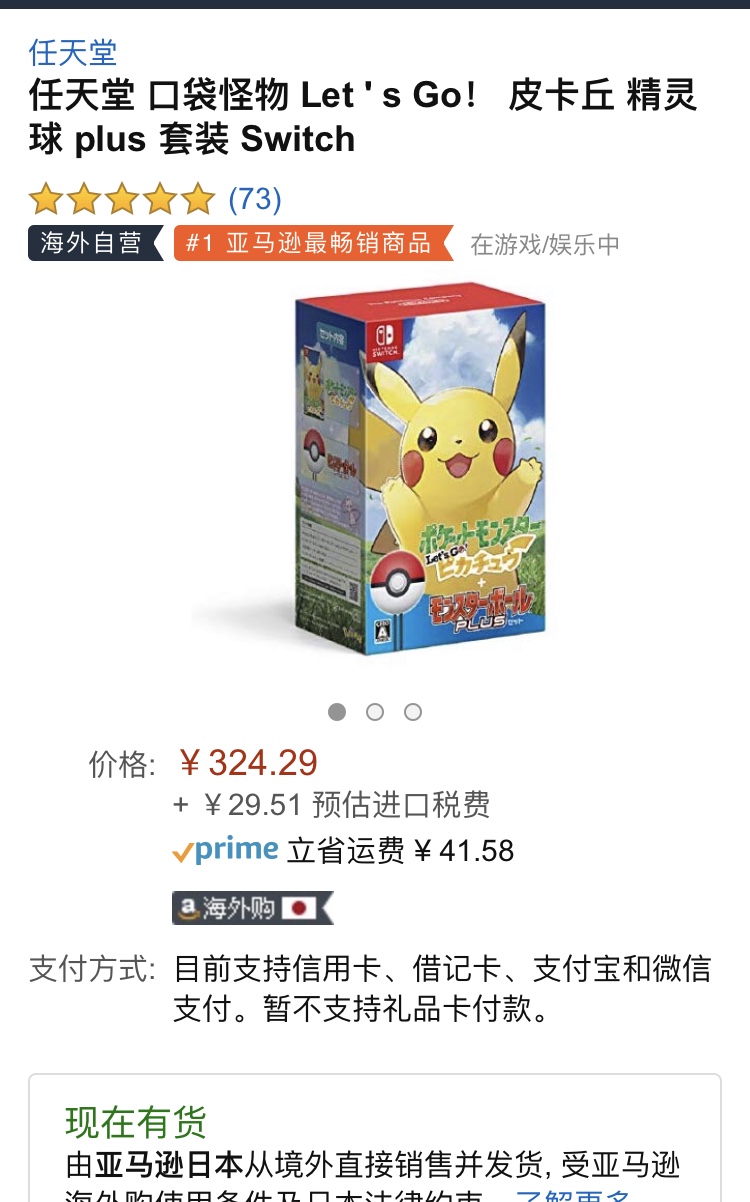
Task: Switch to the second image carousel dot
Action: [375, 712]
